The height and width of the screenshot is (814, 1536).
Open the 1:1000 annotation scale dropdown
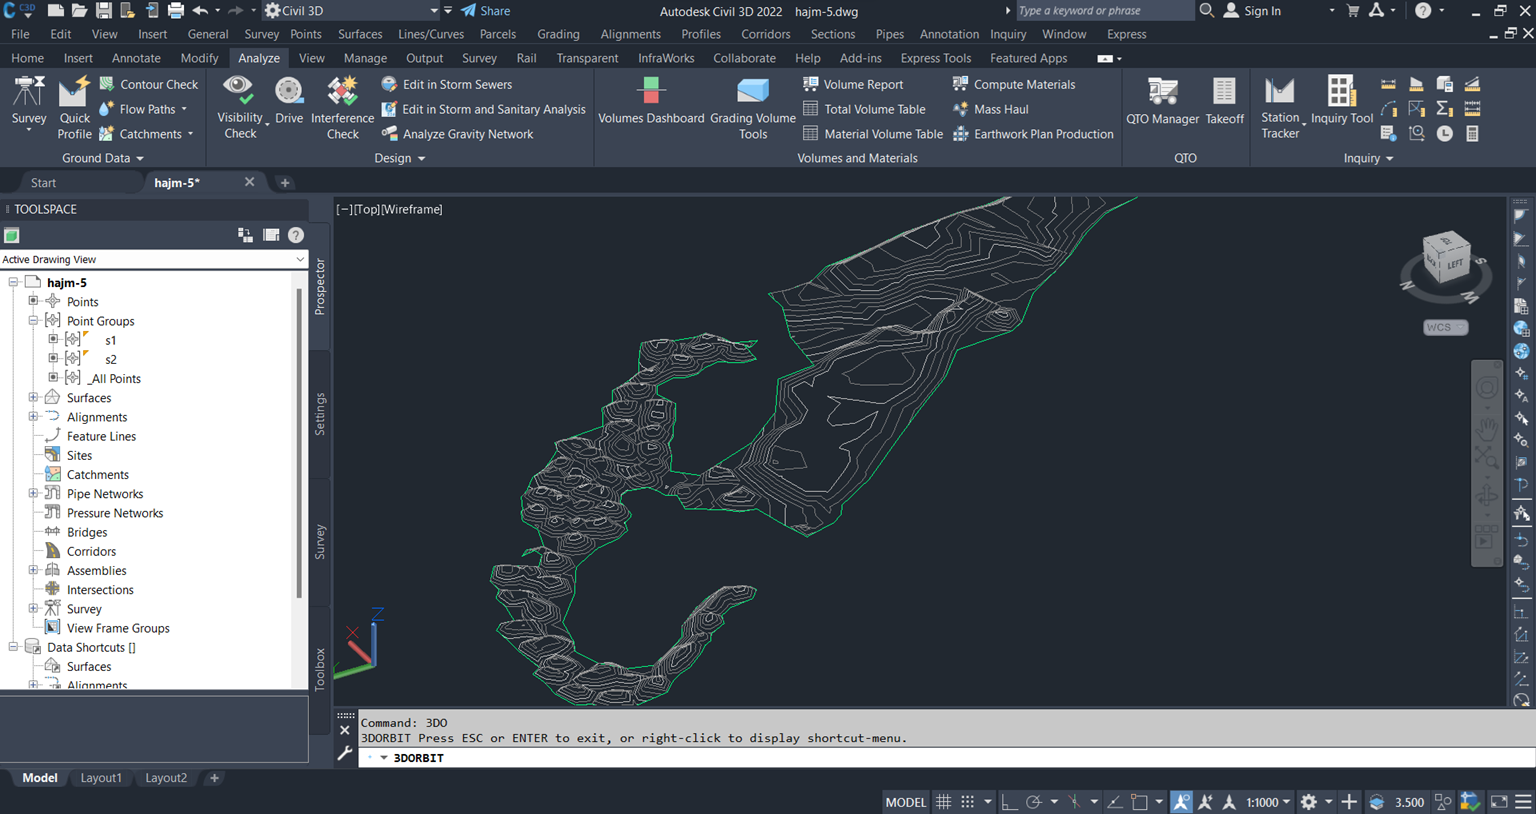point(1267,802)
